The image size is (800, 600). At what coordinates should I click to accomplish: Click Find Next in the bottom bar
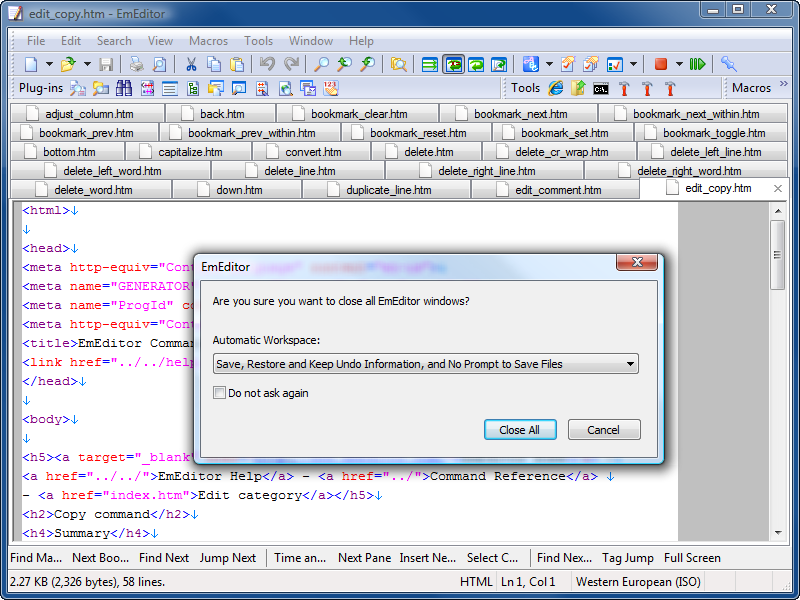164,558
